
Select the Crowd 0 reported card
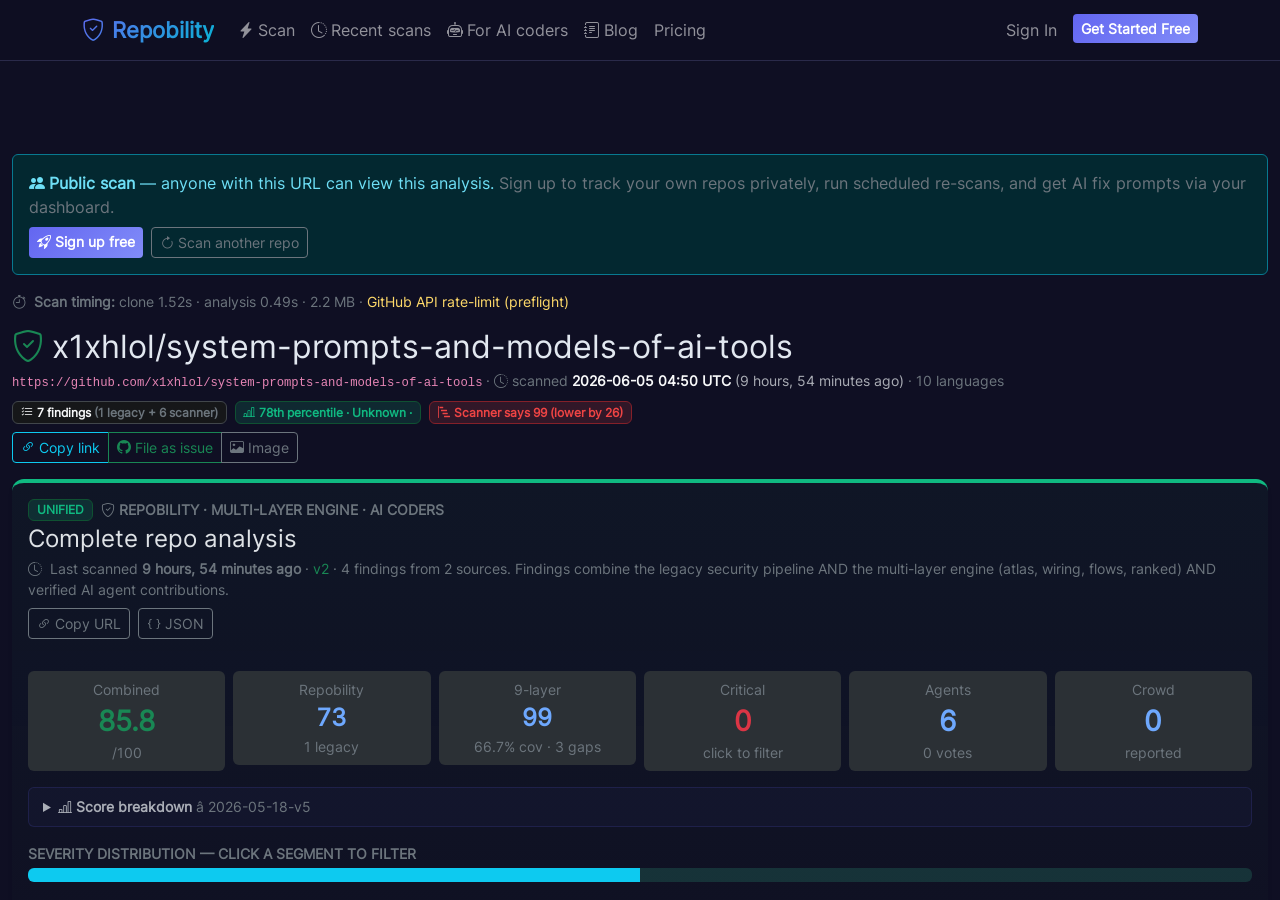click(1153, 721)
